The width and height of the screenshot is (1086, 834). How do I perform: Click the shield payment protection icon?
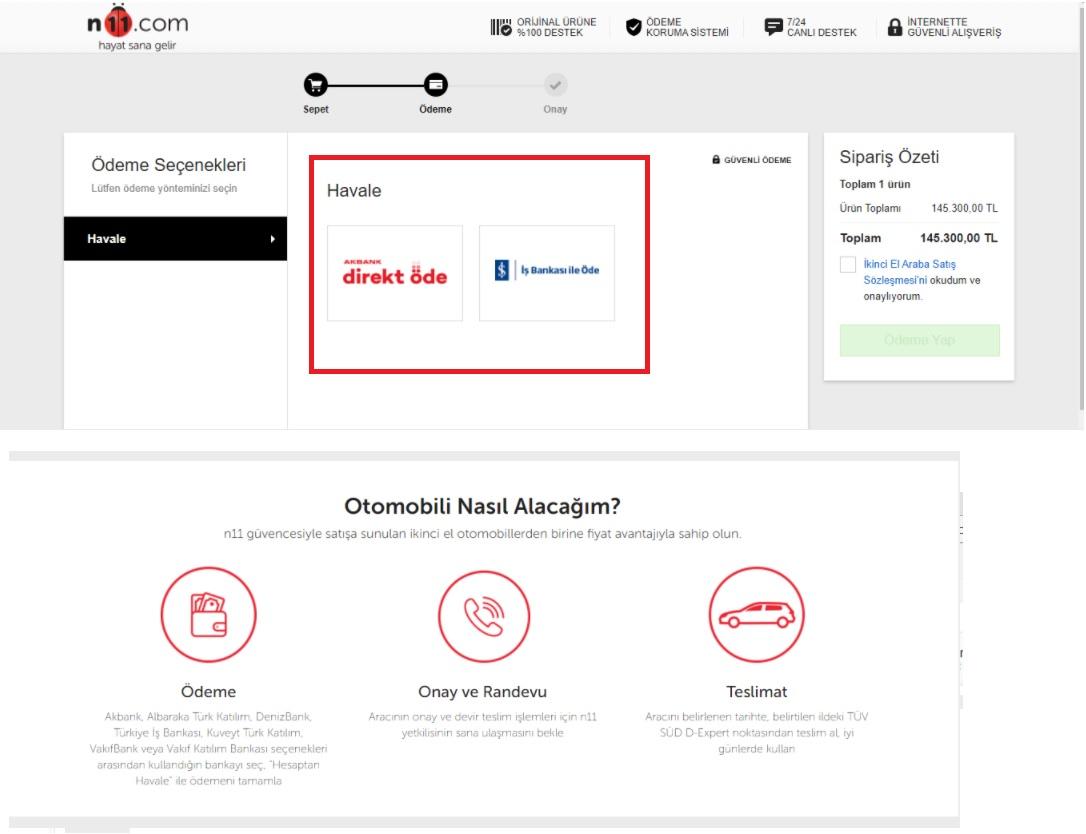[634, 27]
